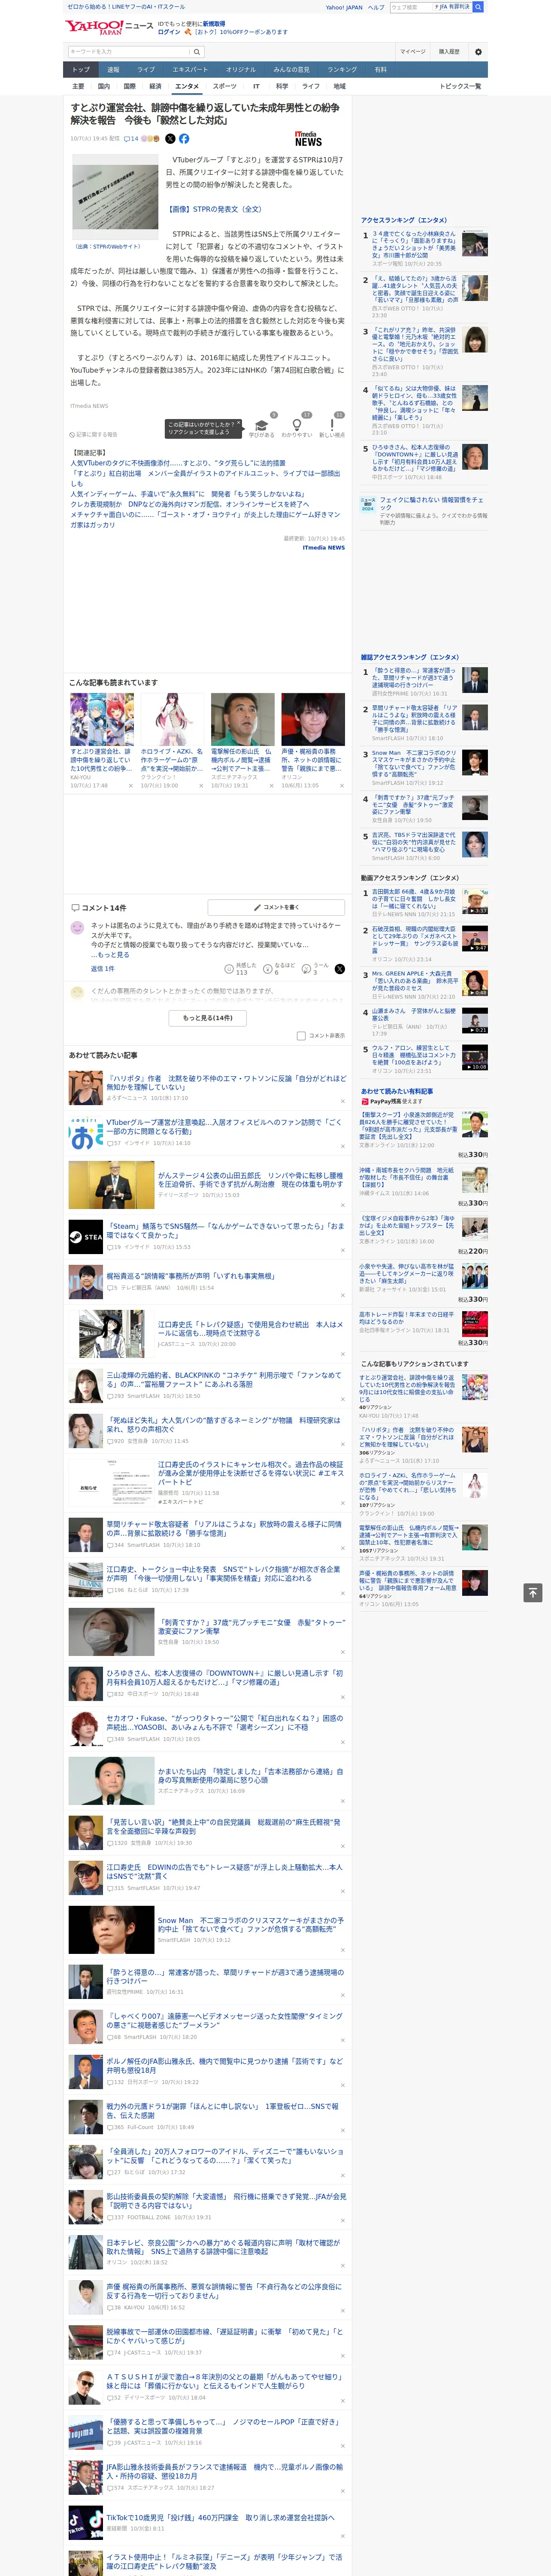Select the トップ navigation tab
Viewport: 551px width, 2576px height.
81,70
